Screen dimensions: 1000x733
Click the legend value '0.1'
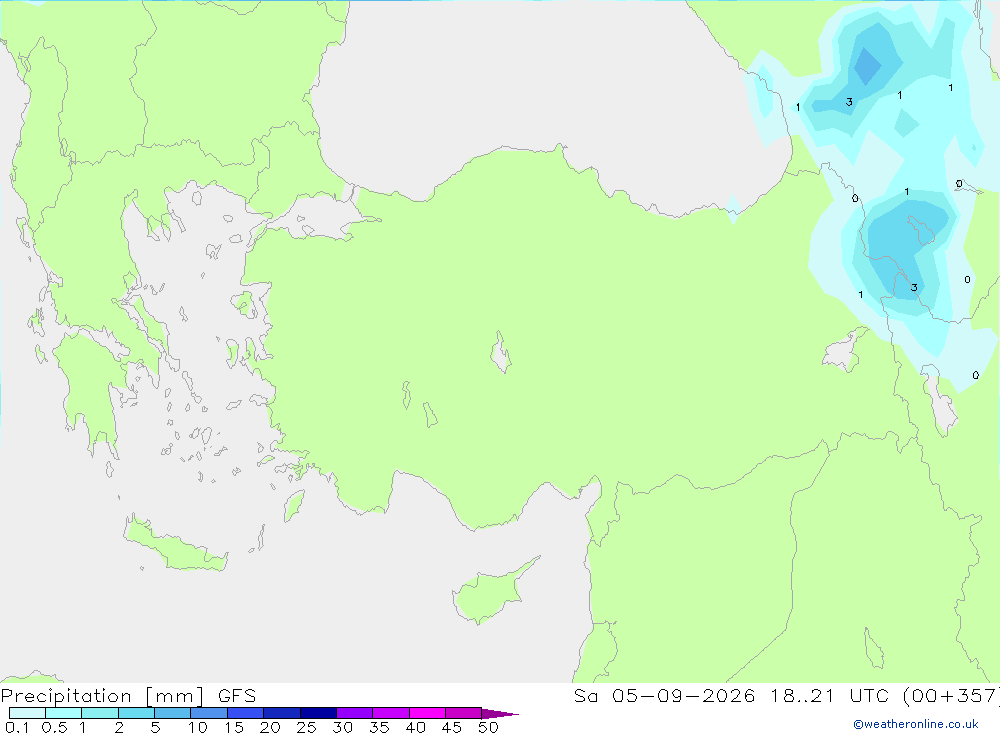(x=17, y=727)
